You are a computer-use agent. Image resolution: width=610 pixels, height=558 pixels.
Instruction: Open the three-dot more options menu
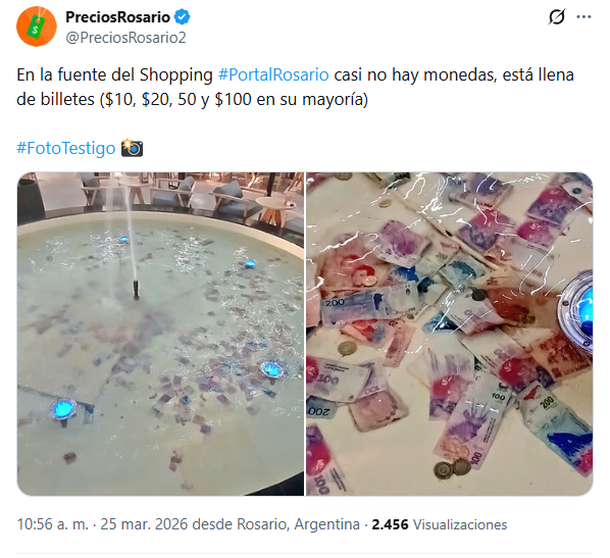click(x=586, y=18)
